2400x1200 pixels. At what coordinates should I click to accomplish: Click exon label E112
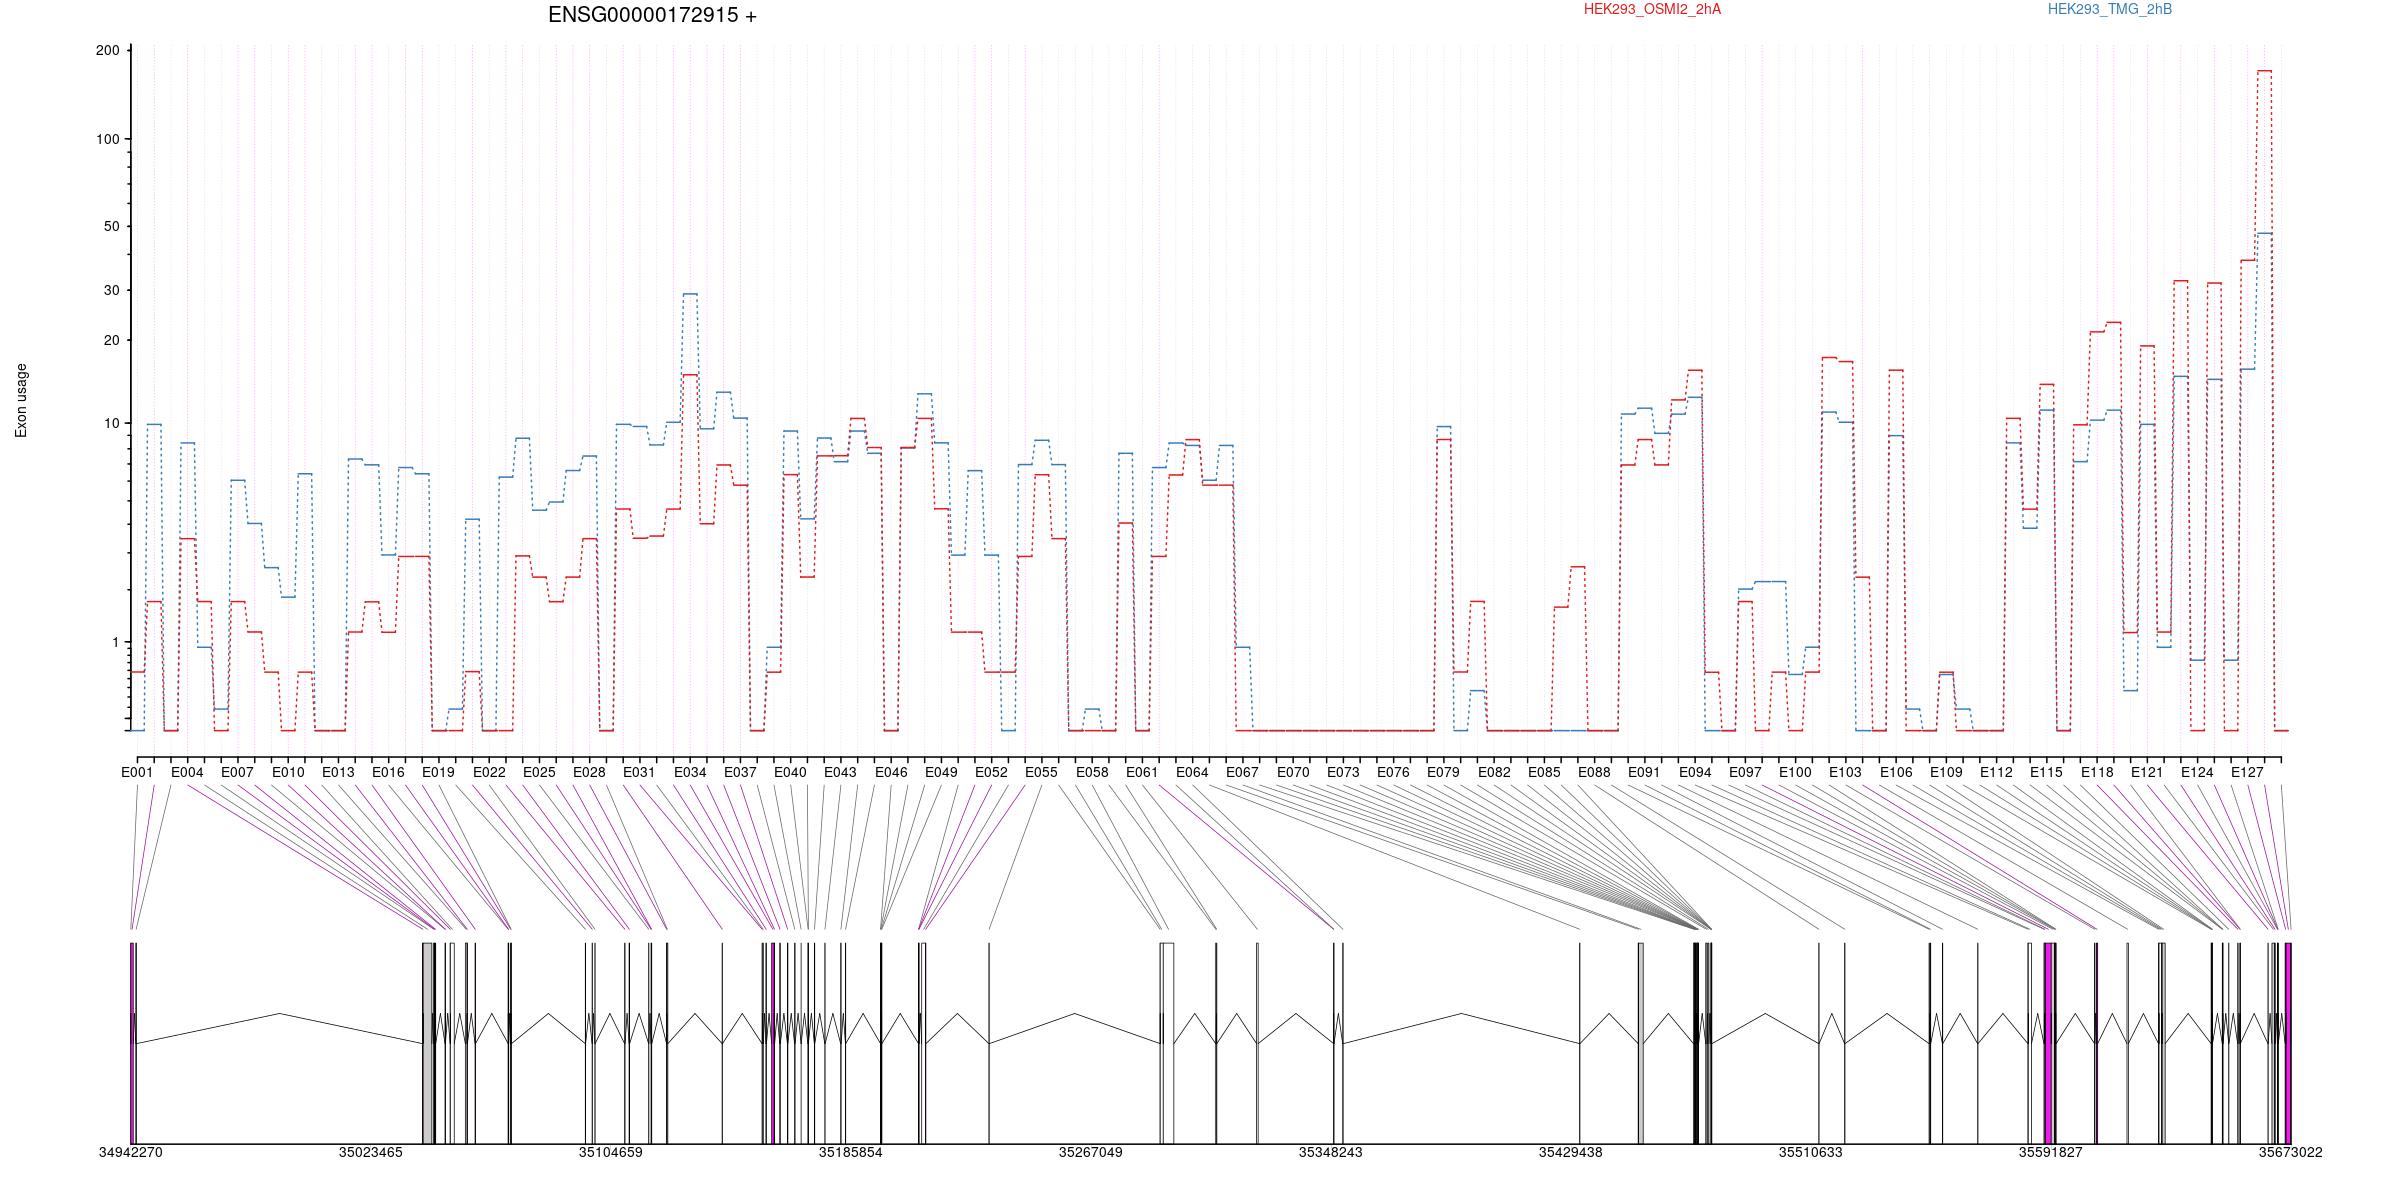pyautogui.click(x=1996, y=772)
